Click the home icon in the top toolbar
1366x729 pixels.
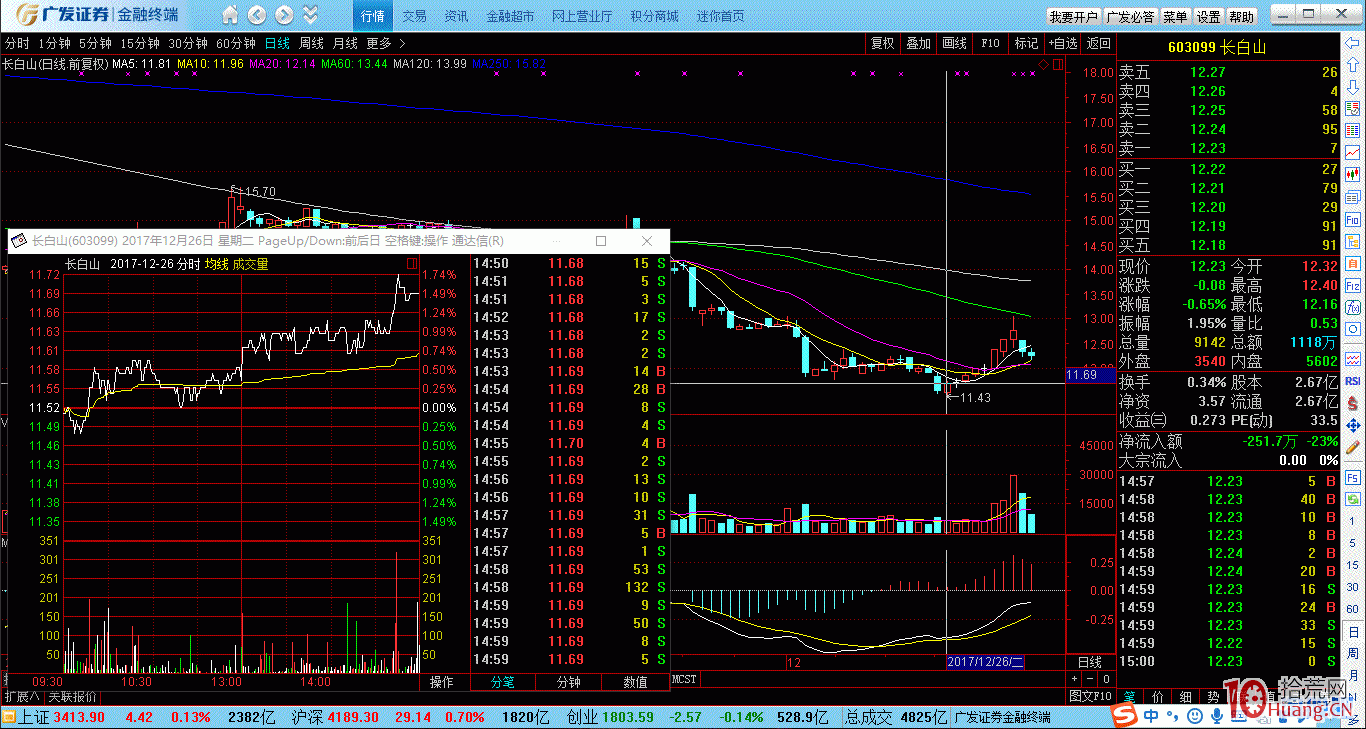pyautogui.click(x=231, y=15)
